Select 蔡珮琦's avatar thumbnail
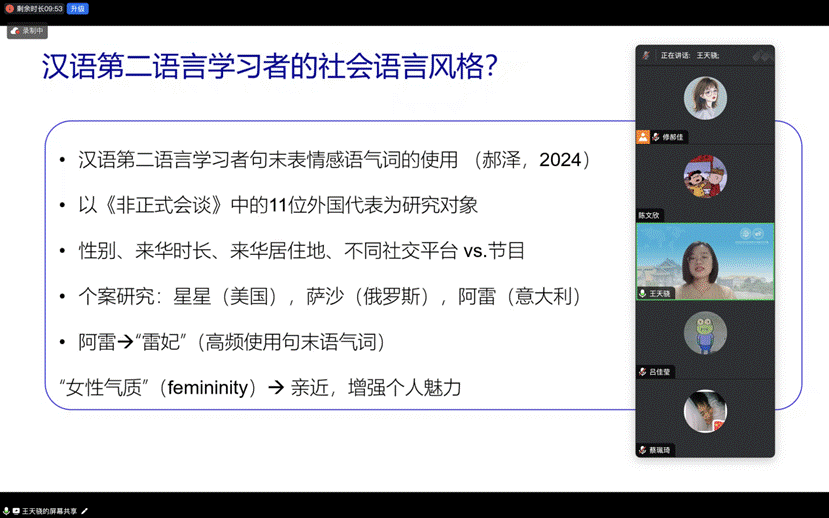 click(x=705, y=412)
